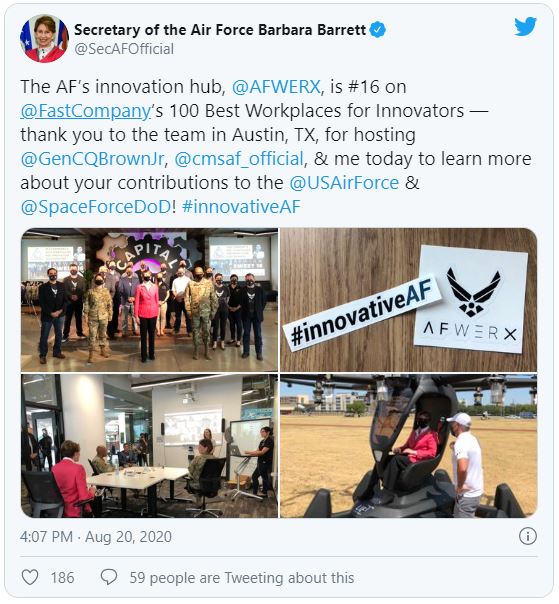The image size is (559, 604).
Task: Open the @FastCompany mention link
Action: click(86, 111)
